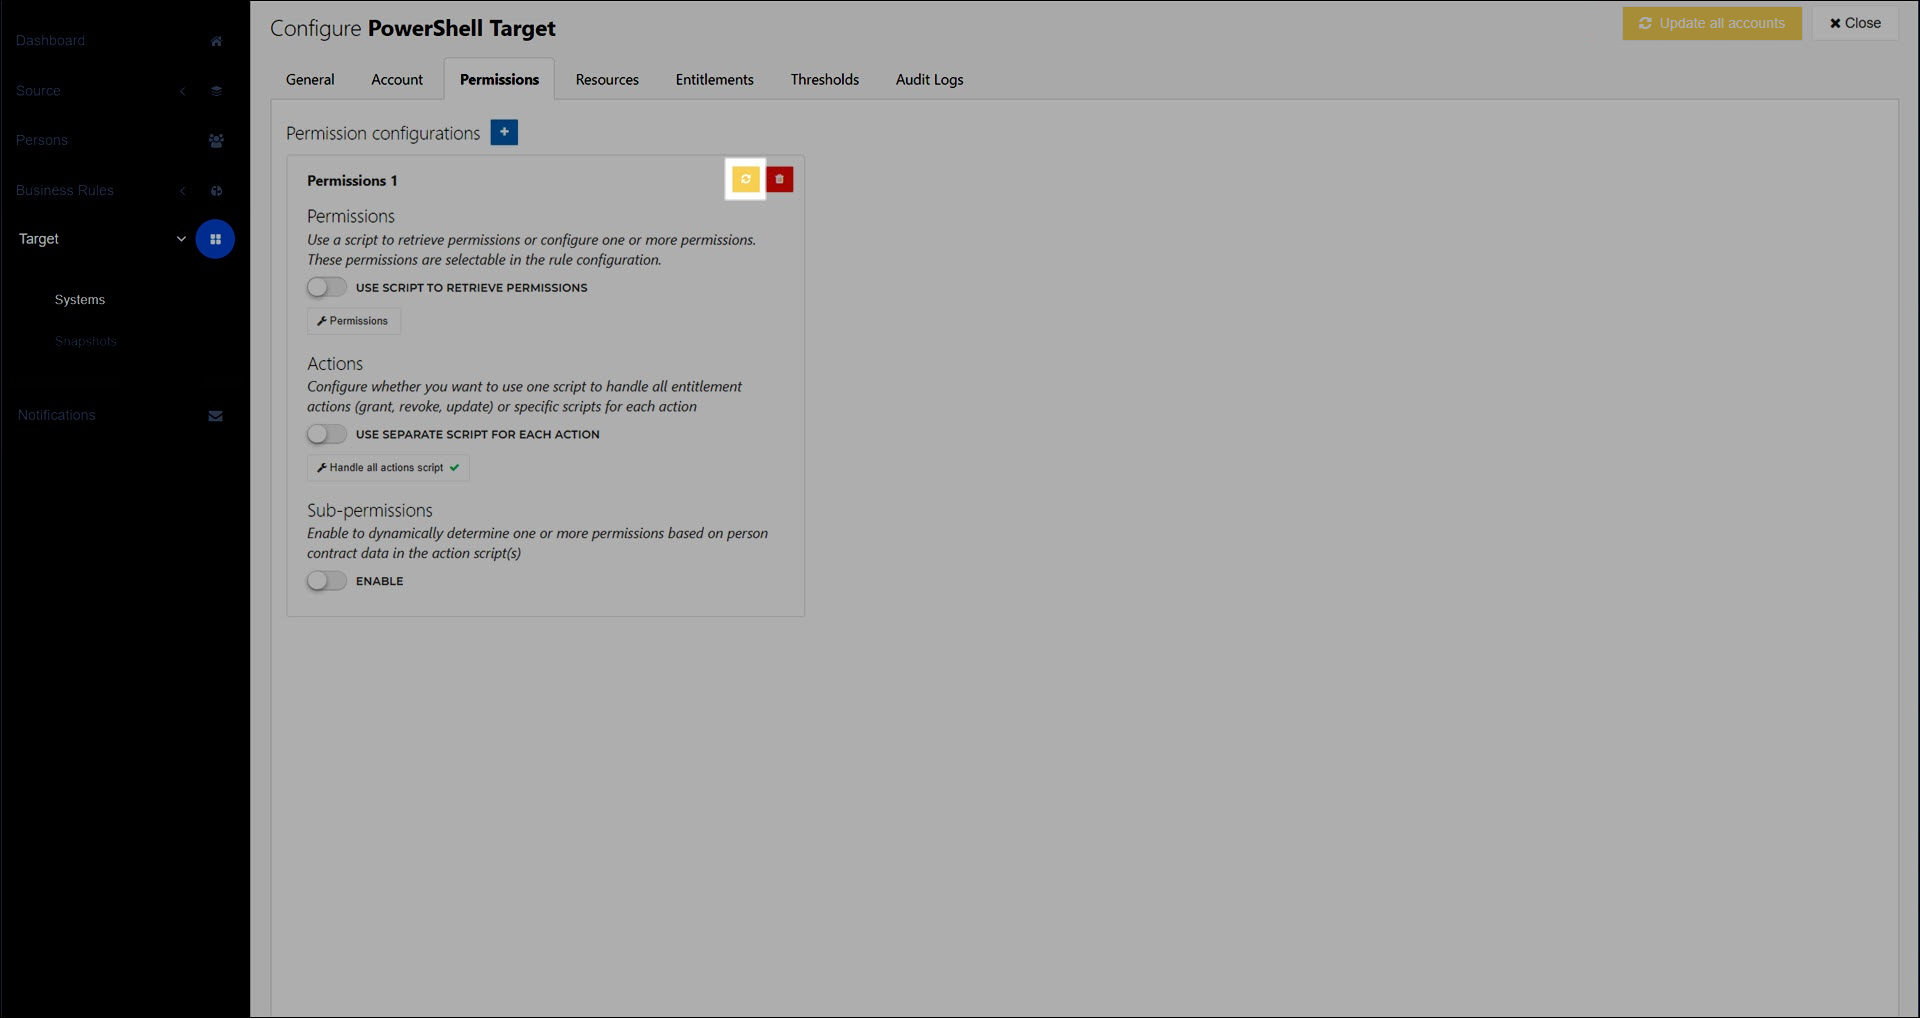Click the yellow refresh icon for Permissions 1
1920x1019 pixels.
(745, 179)
